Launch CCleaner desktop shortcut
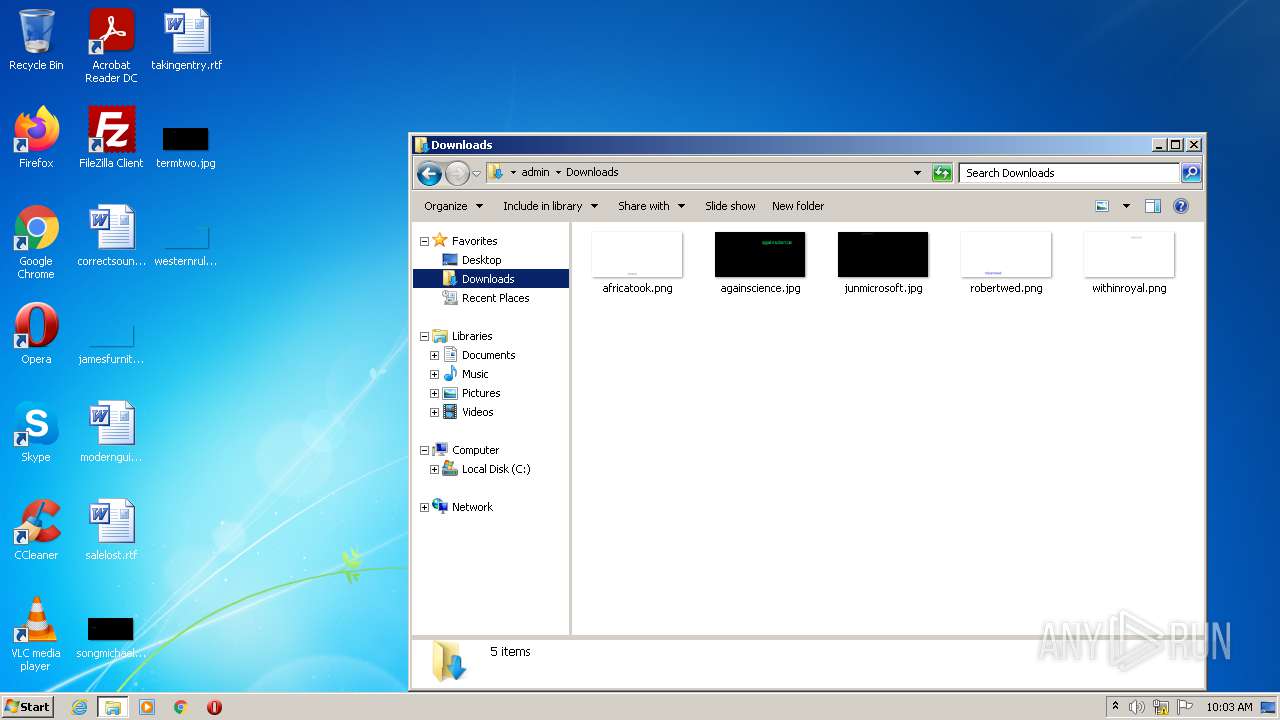 click(36, 530)
